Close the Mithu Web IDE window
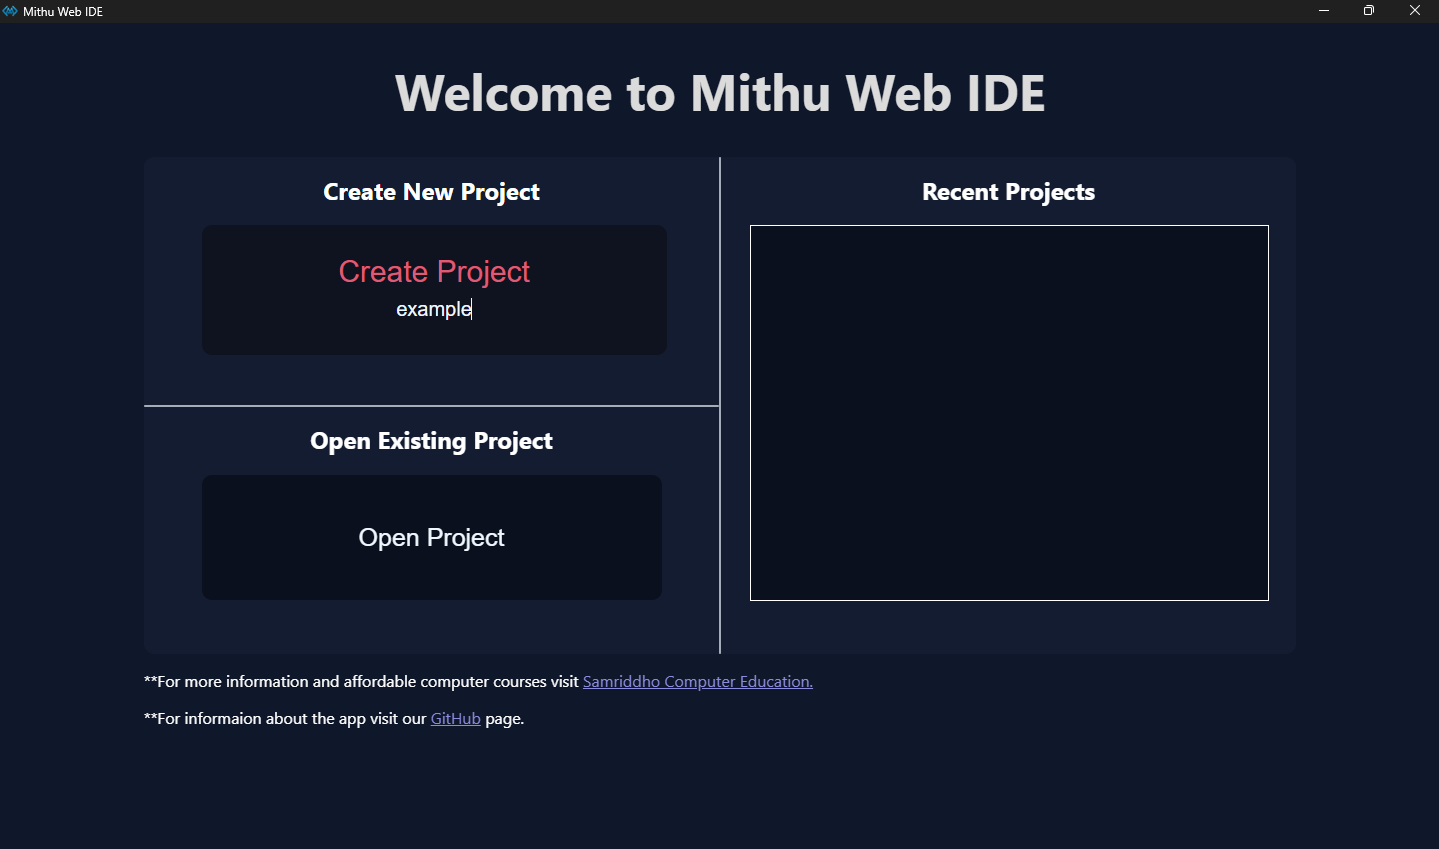Screen dimensions: 1439x849 [1415, 11]
